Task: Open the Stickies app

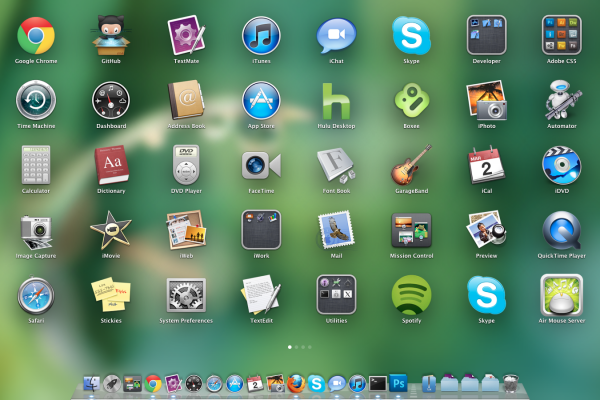Action: point(111,295)
